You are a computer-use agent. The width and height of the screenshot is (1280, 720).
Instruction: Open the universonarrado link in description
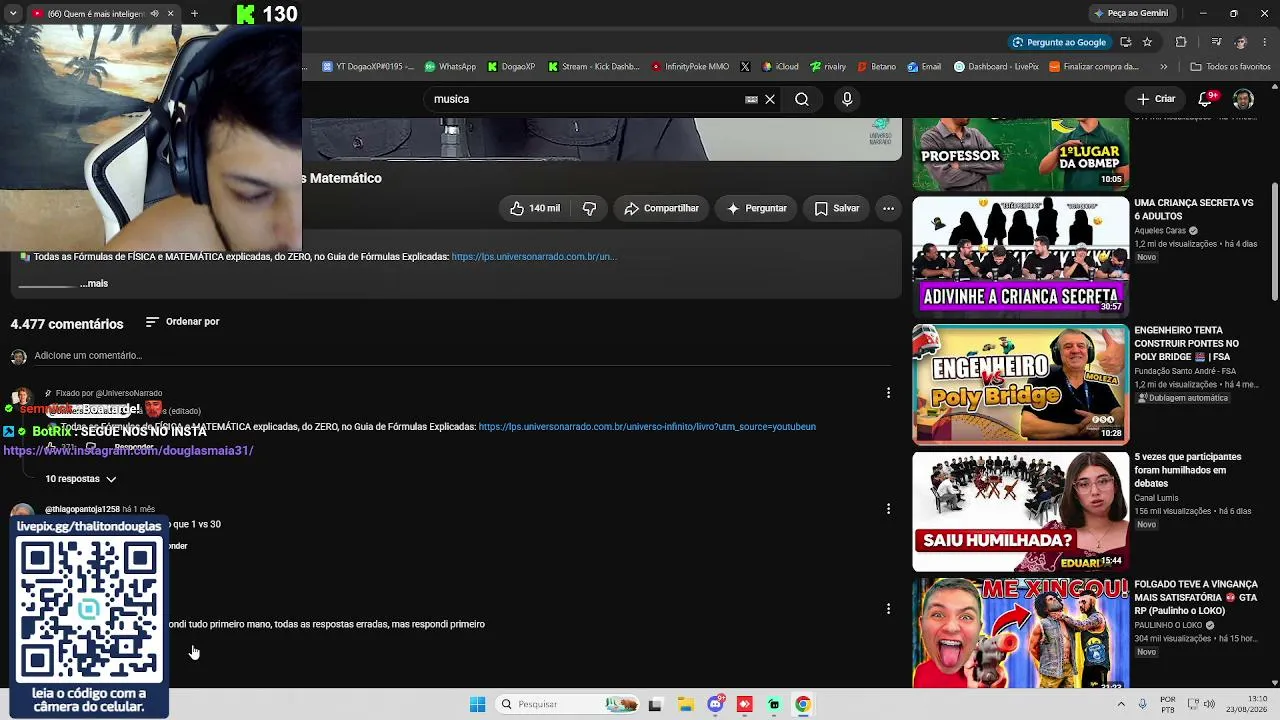pos(534,257)
